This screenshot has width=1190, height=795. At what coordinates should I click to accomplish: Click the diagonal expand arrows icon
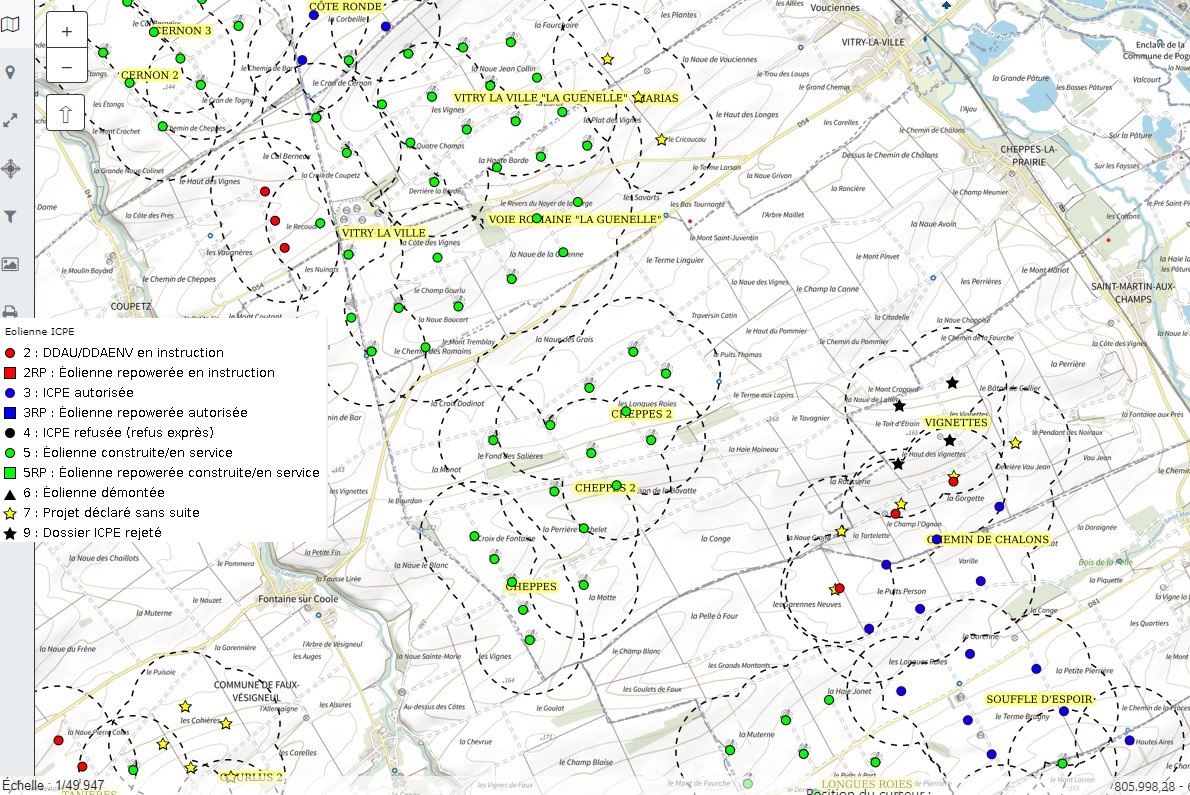click(x=10, y=120)
